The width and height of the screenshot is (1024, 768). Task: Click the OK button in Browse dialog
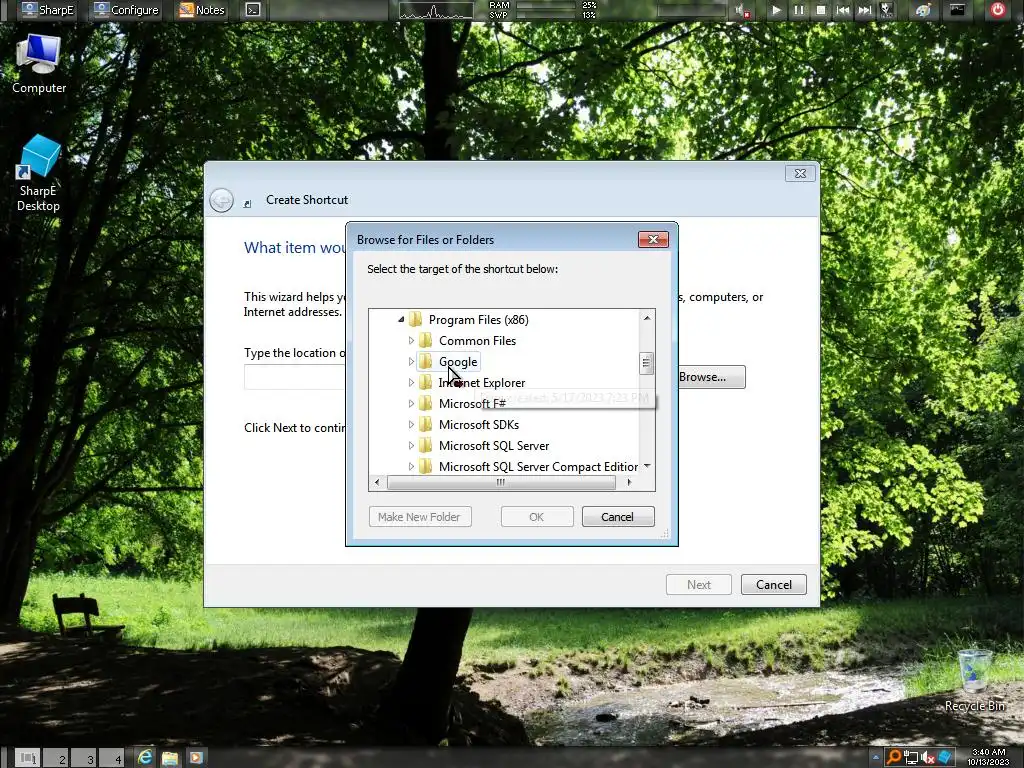tap(537, 517)
